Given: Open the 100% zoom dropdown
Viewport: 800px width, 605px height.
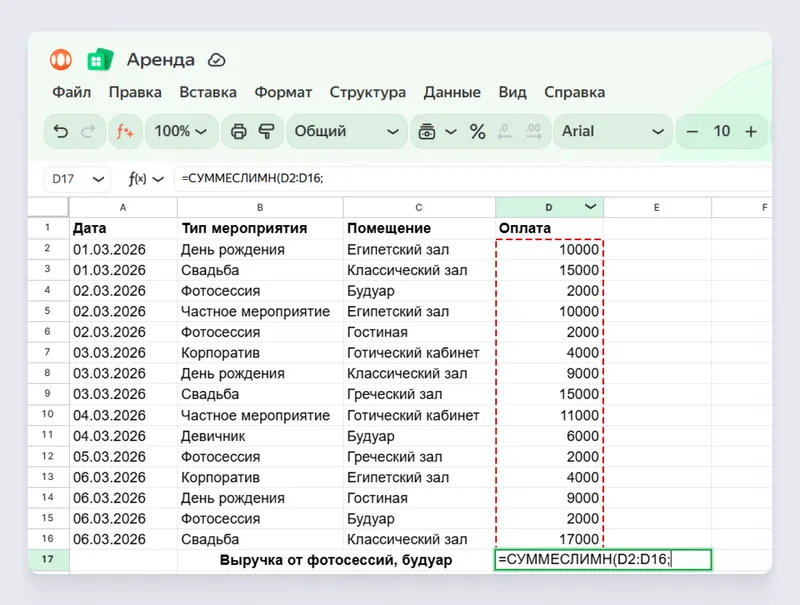Looking at the screenshot, I should (x=182, y=132).
